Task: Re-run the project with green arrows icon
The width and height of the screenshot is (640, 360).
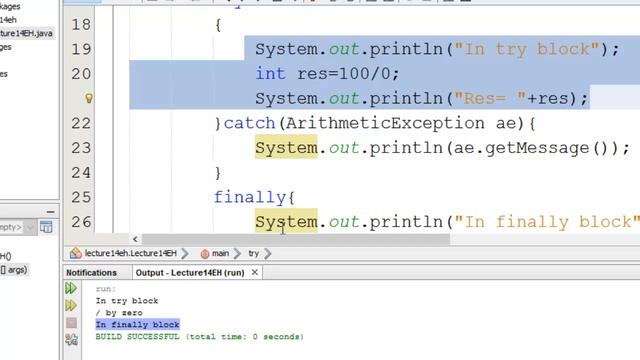Action: (x=71, y=288)
